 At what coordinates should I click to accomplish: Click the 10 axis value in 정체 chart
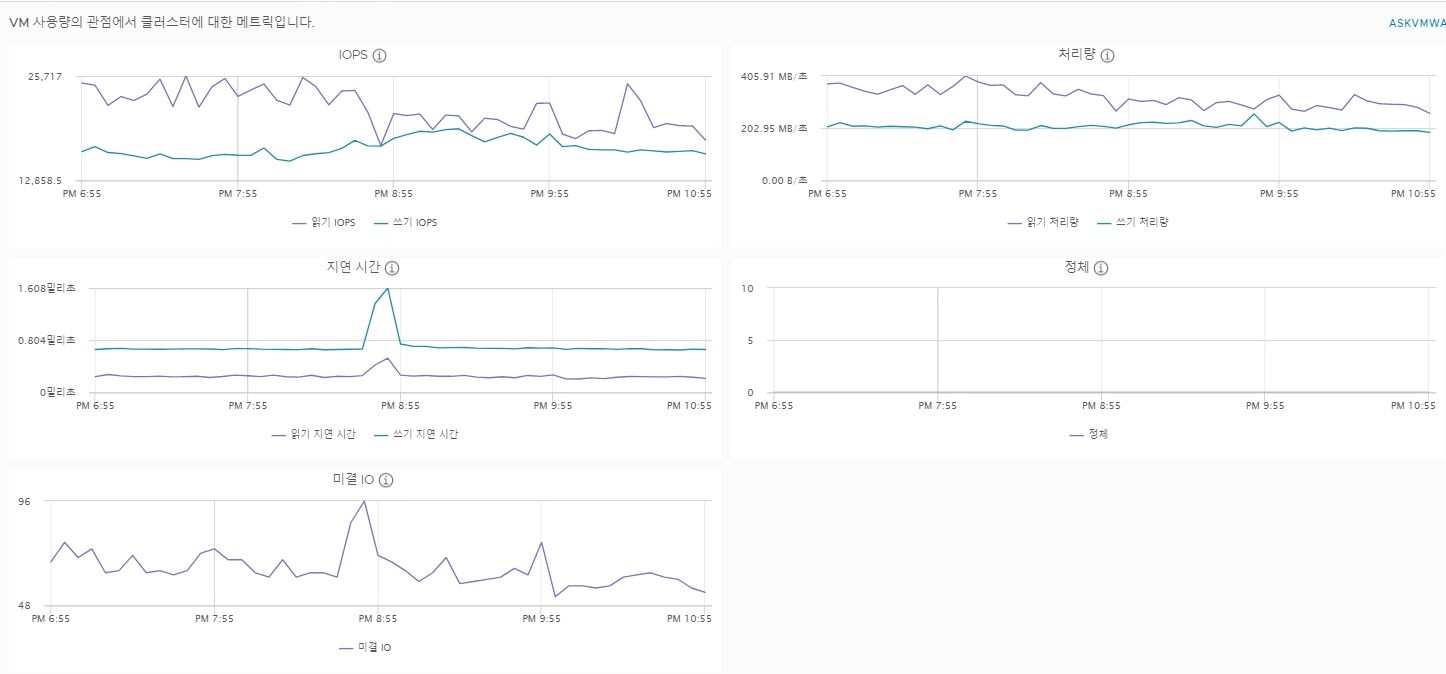(x=747, y=288)
